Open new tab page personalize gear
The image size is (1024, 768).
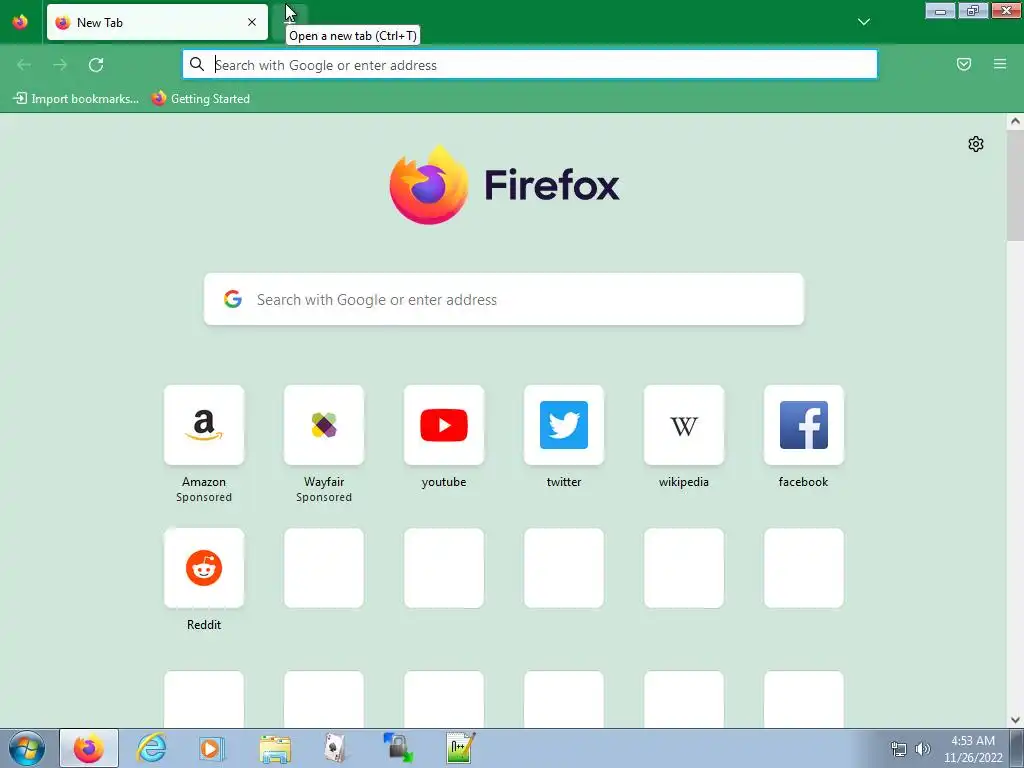(976, 144)
